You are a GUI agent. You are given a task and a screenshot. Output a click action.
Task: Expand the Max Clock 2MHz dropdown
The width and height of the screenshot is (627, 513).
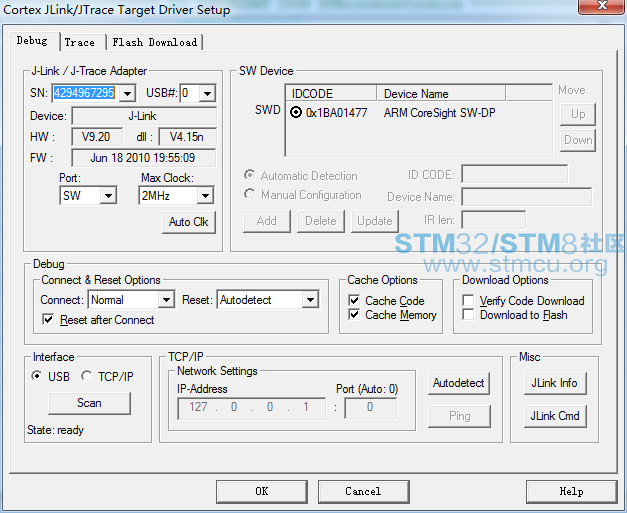(205, 196)
